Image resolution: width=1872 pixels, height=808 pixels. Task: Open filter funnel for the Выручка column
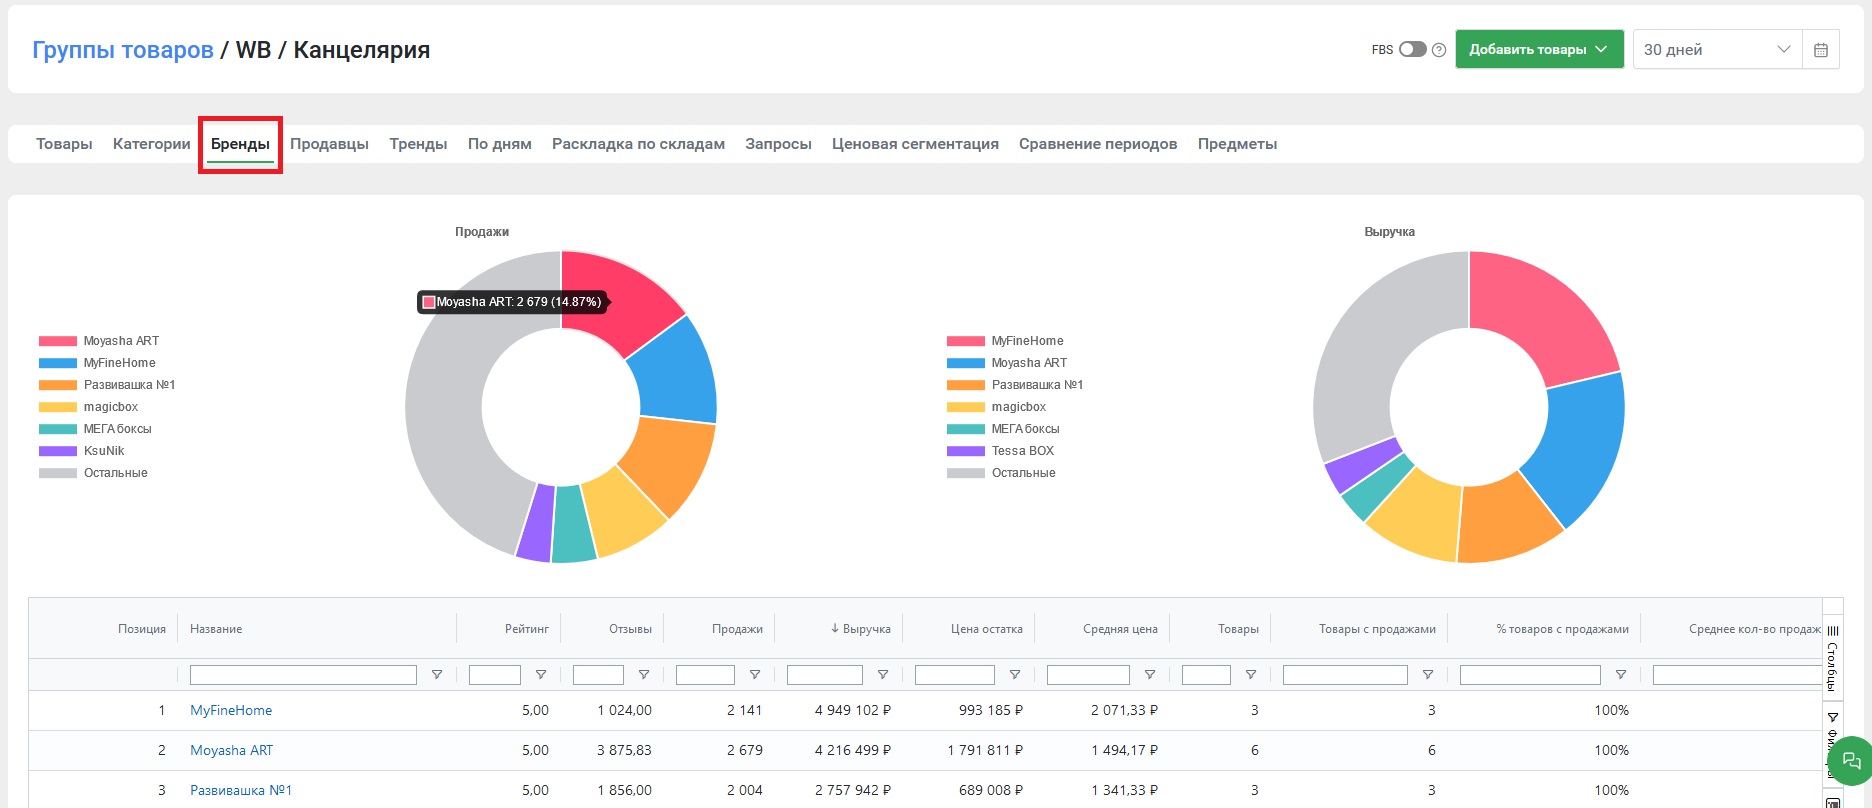coord(883,675)
